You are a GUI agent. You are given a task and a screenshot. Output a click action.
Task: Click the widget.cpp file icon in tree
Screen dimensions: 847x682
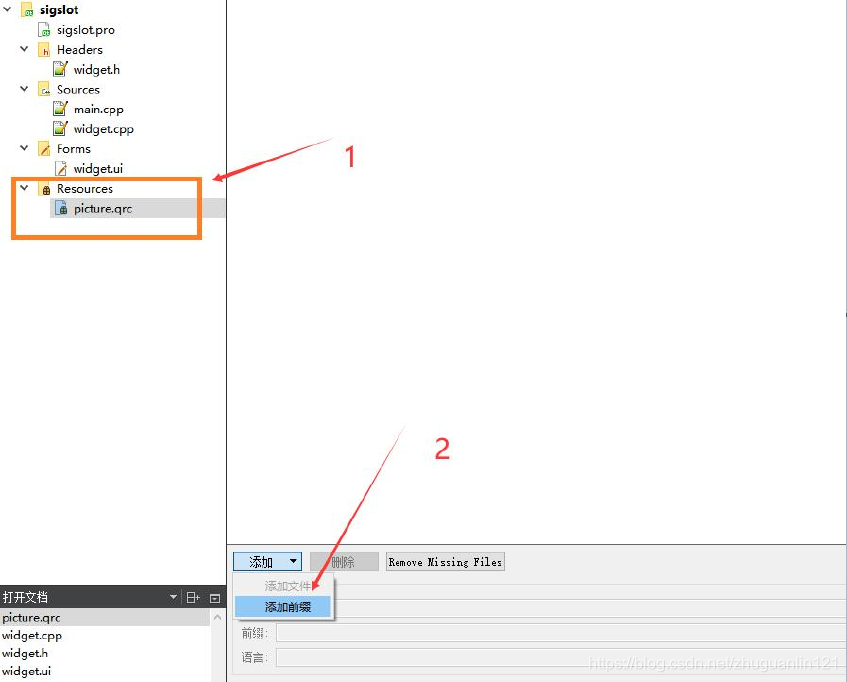pos(60,129)
